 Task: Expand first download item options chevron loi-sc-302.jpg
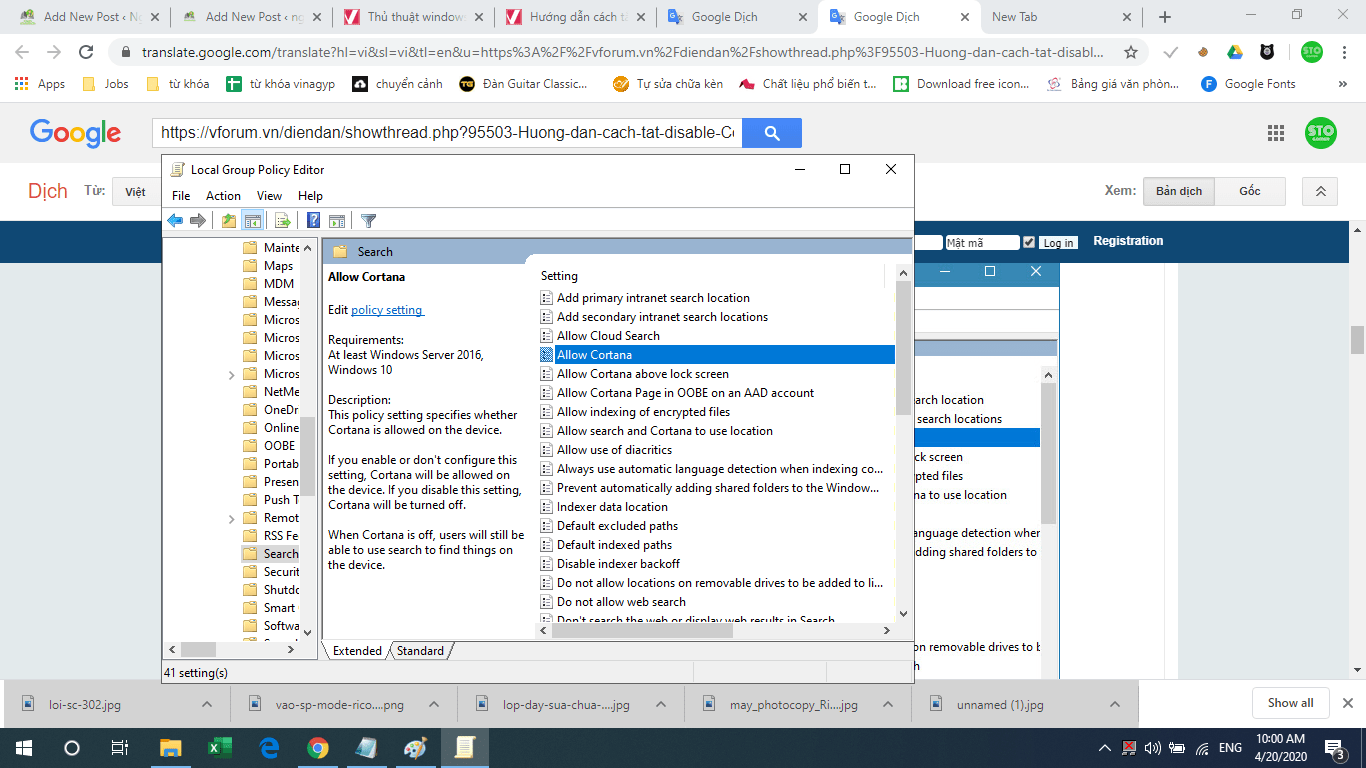click(x=207, y=704)
